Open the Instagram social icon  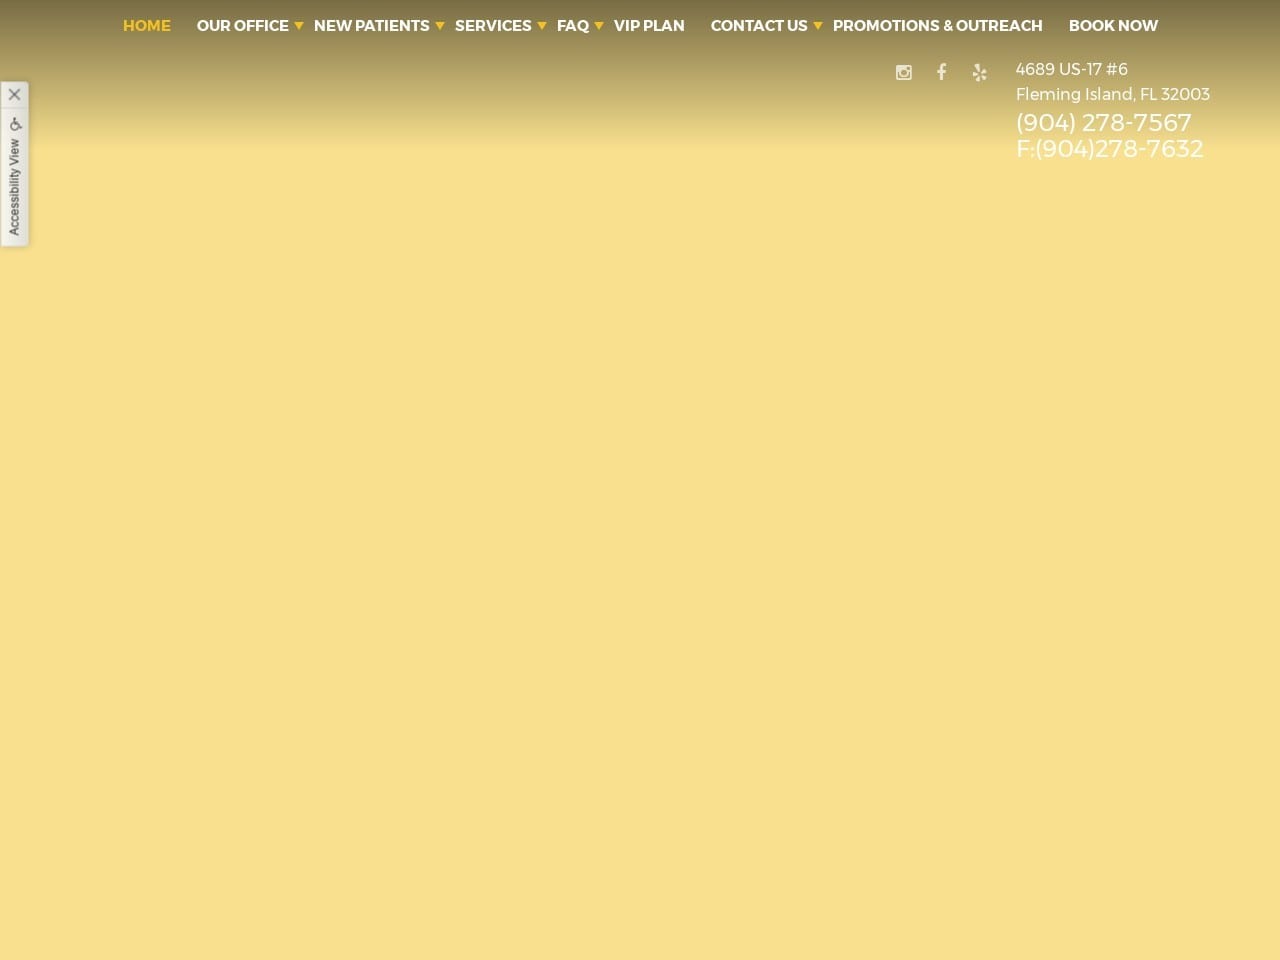point(904,72)
